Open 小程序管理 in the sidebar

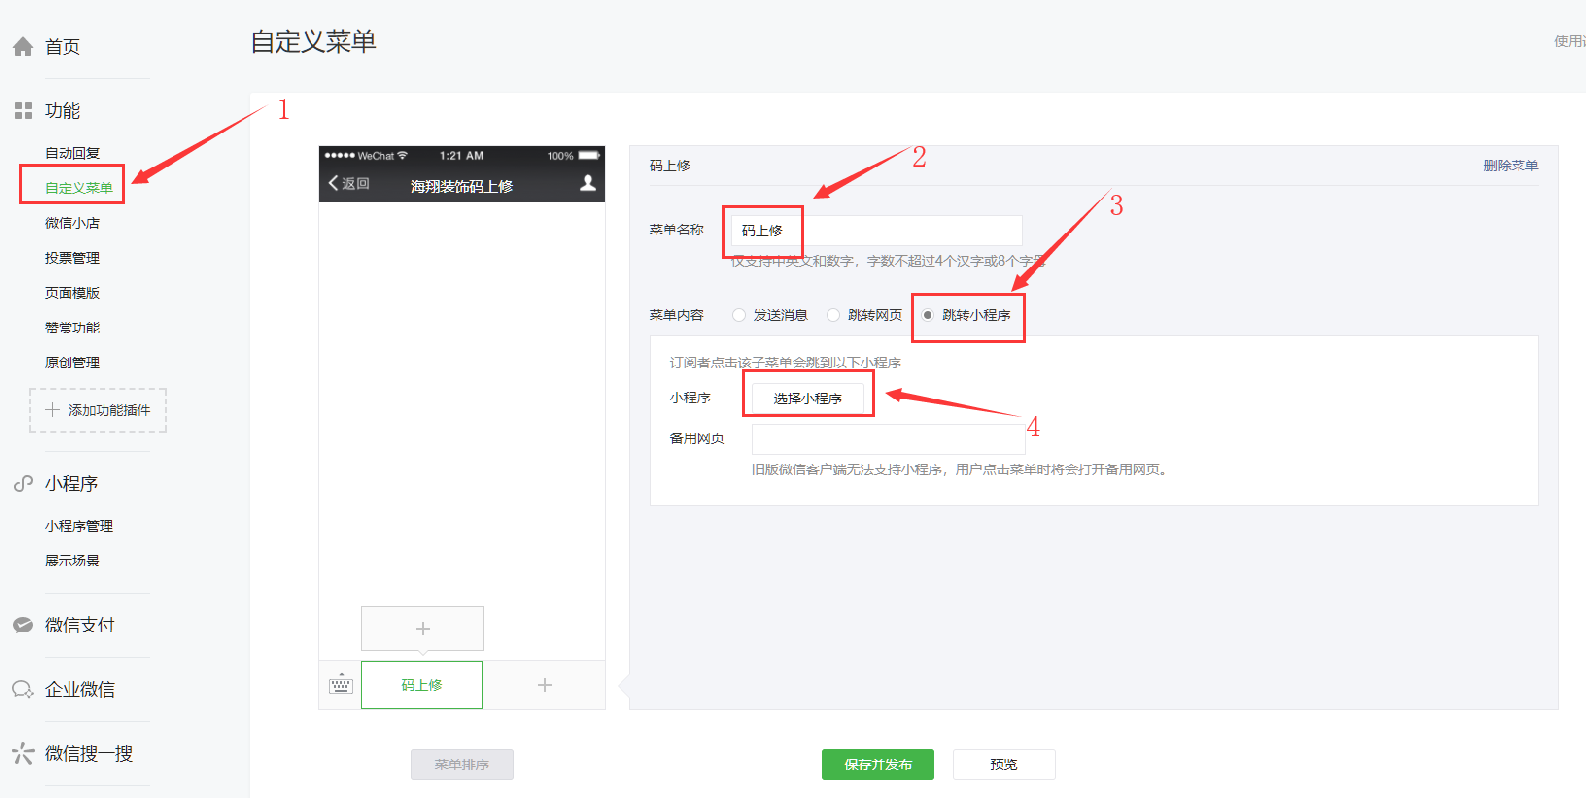[79, 526]
